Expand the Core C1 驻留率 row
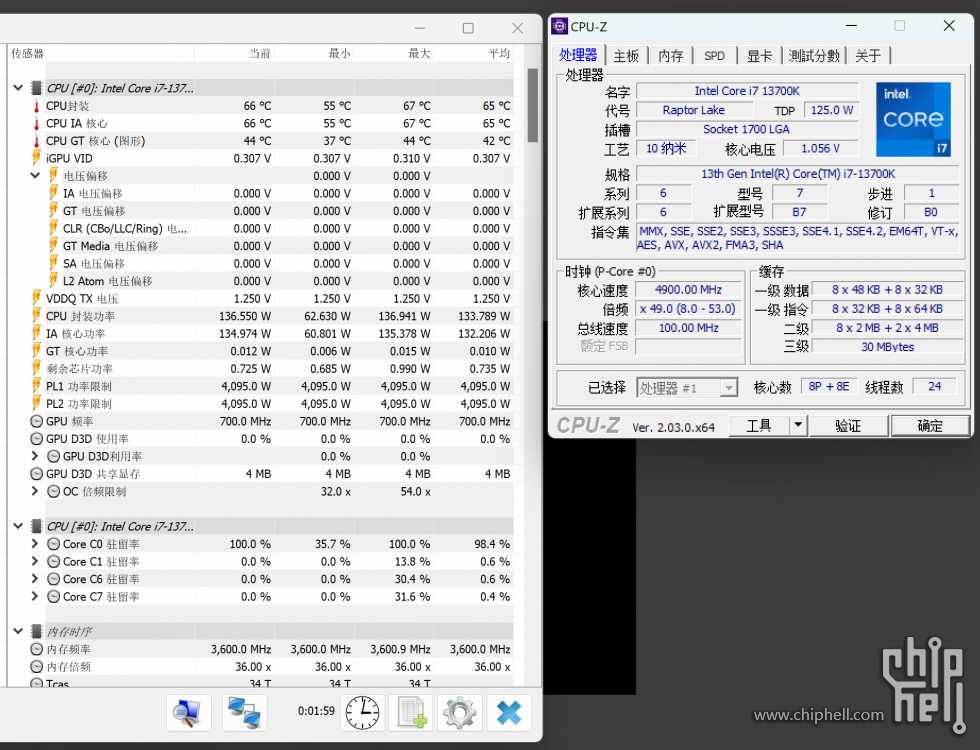The width and height of the screenshot is (980, 750). pos(35,561)
